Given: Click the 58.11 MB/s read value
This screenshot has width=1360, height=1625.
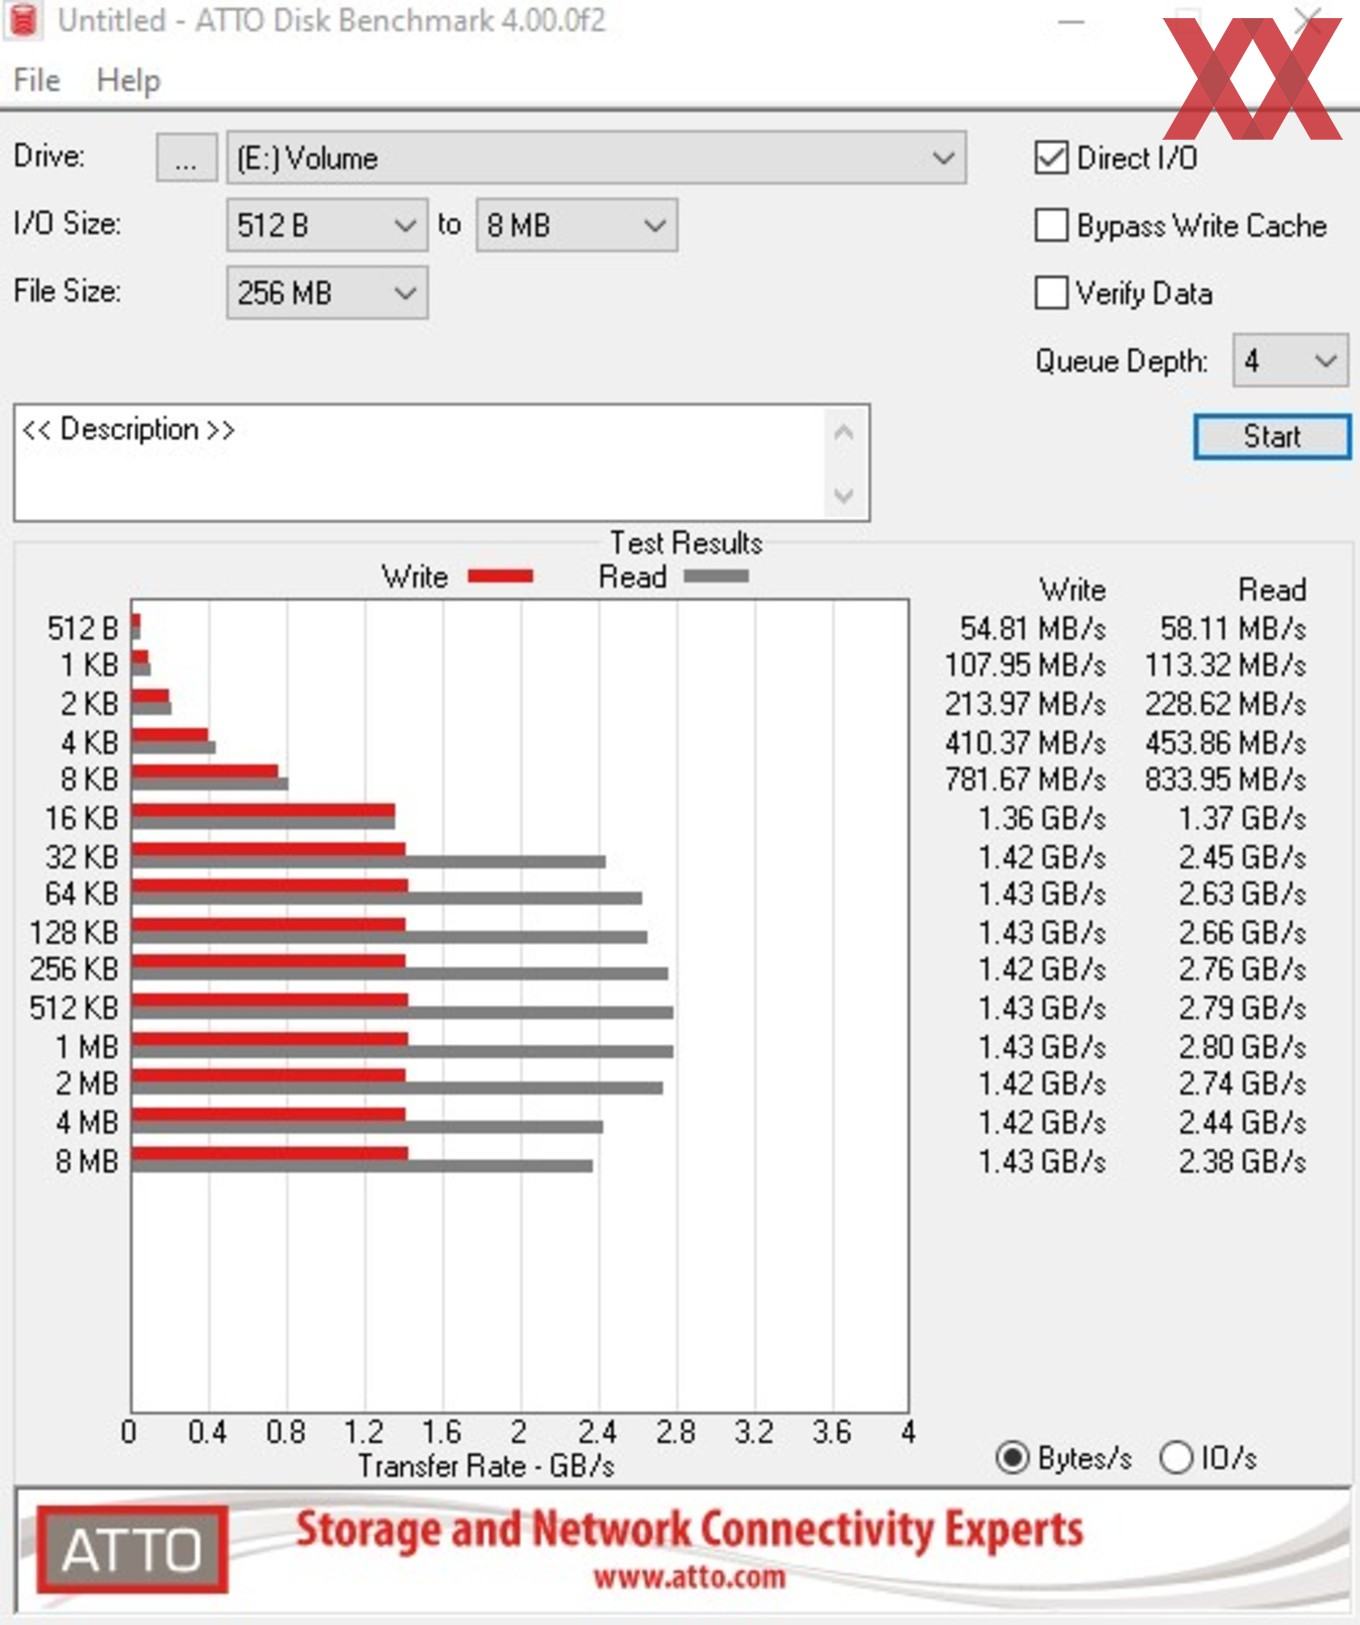Looking at the screenshot, I should [x=1233, y=628].
